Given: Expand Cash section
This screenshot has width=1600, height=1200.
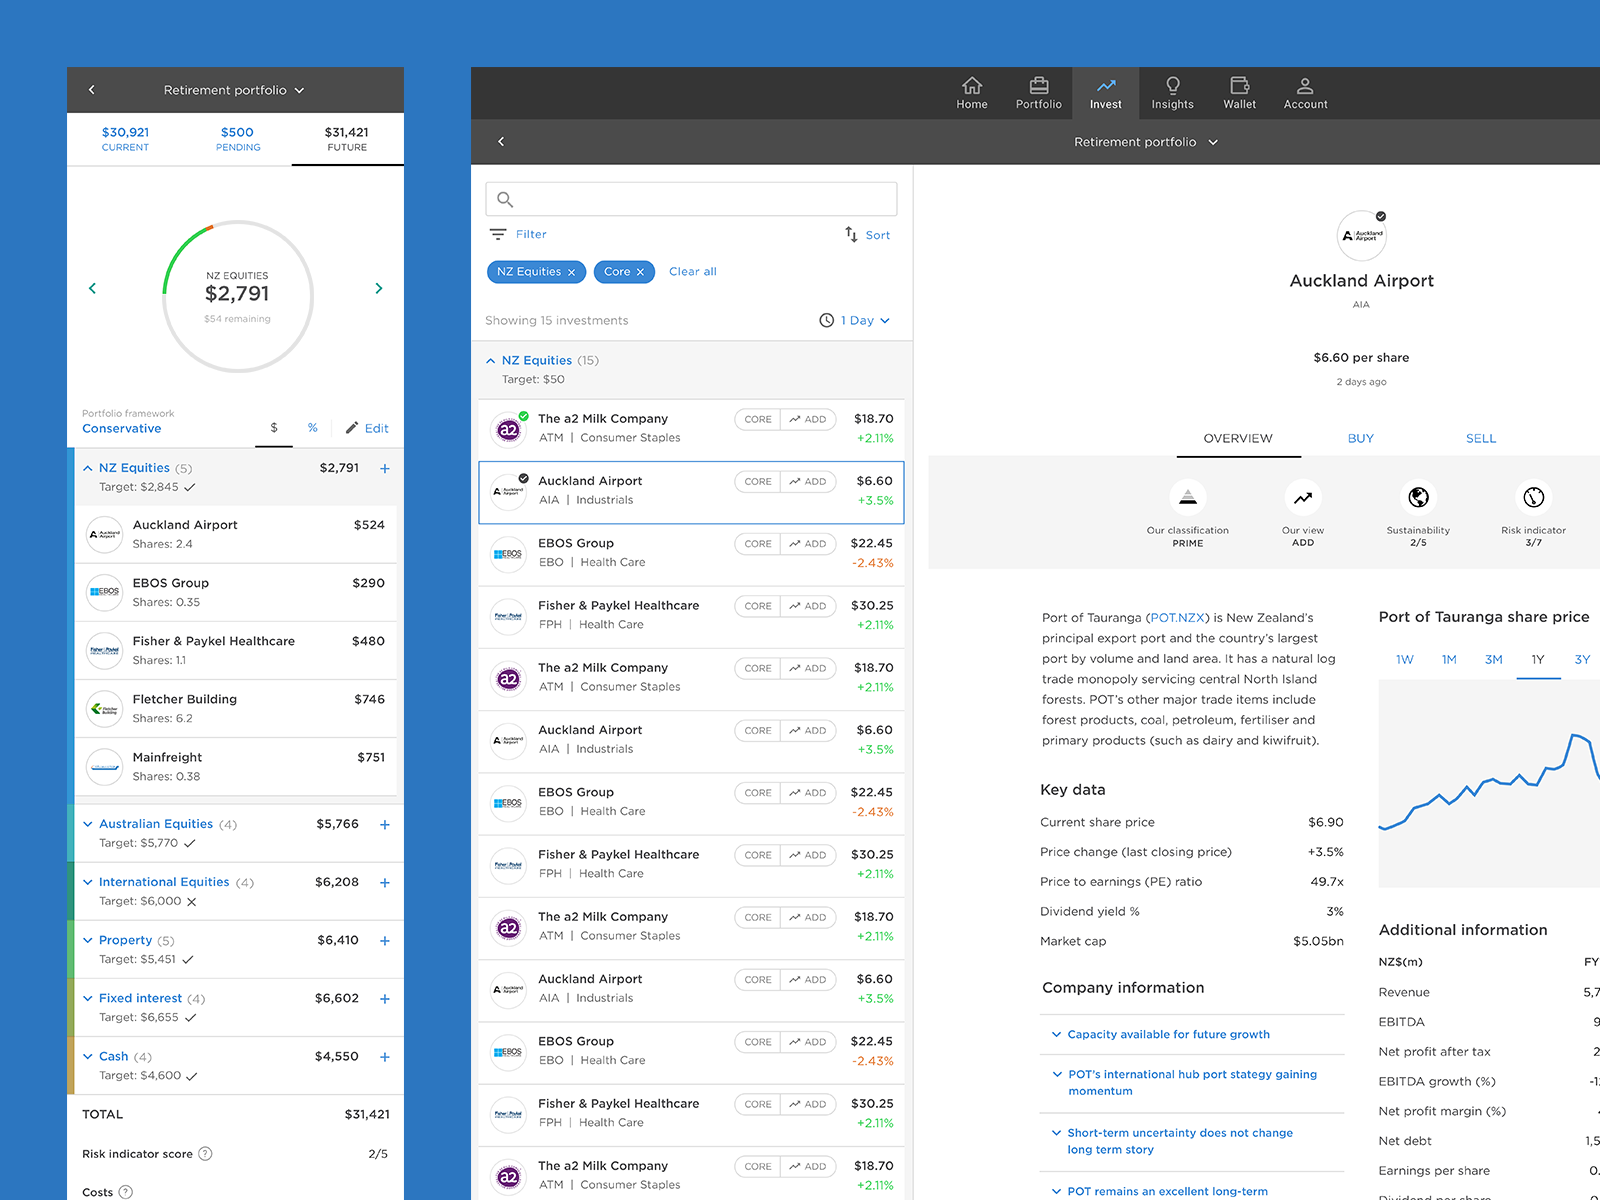Looking at the screenshot, I should coord(88,1057).
